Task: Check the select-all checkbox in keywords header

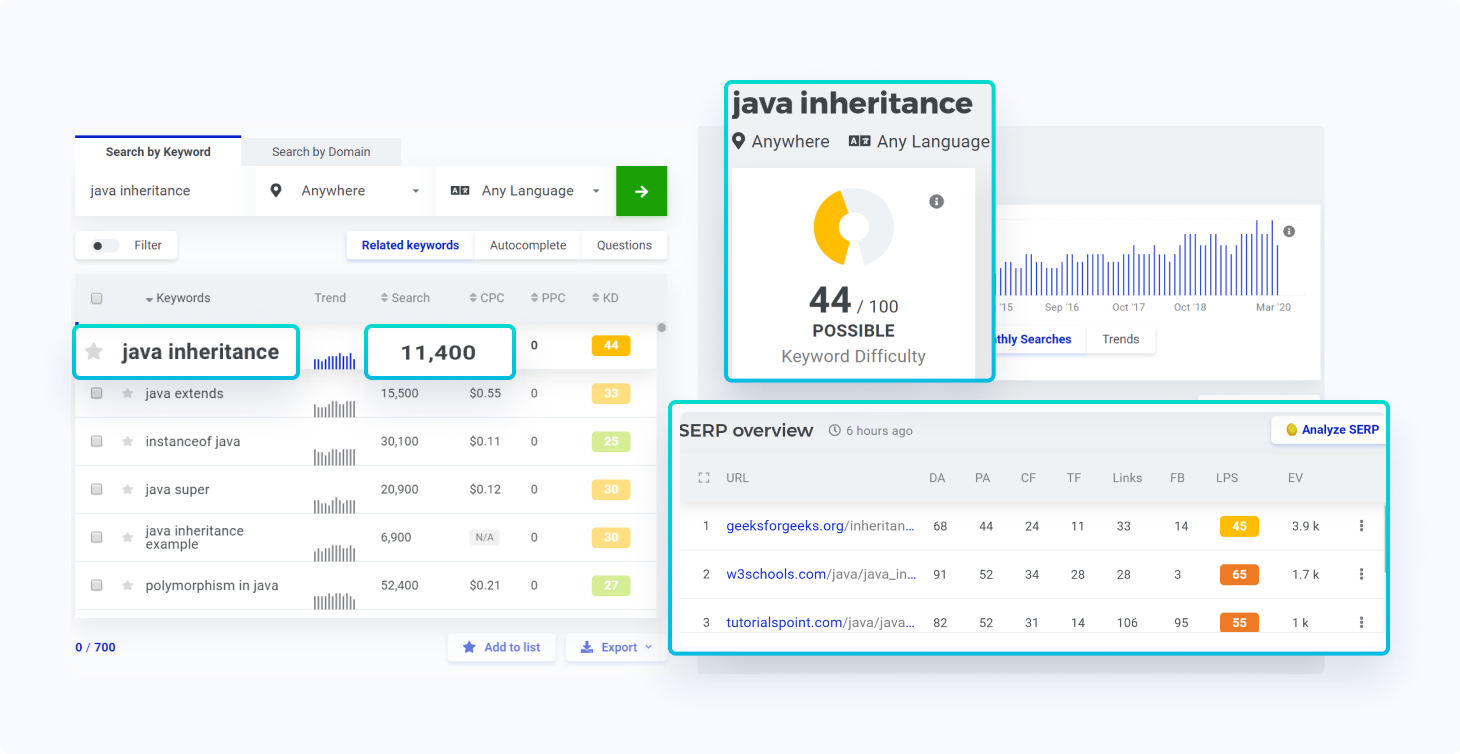Action: coord(96,297)
